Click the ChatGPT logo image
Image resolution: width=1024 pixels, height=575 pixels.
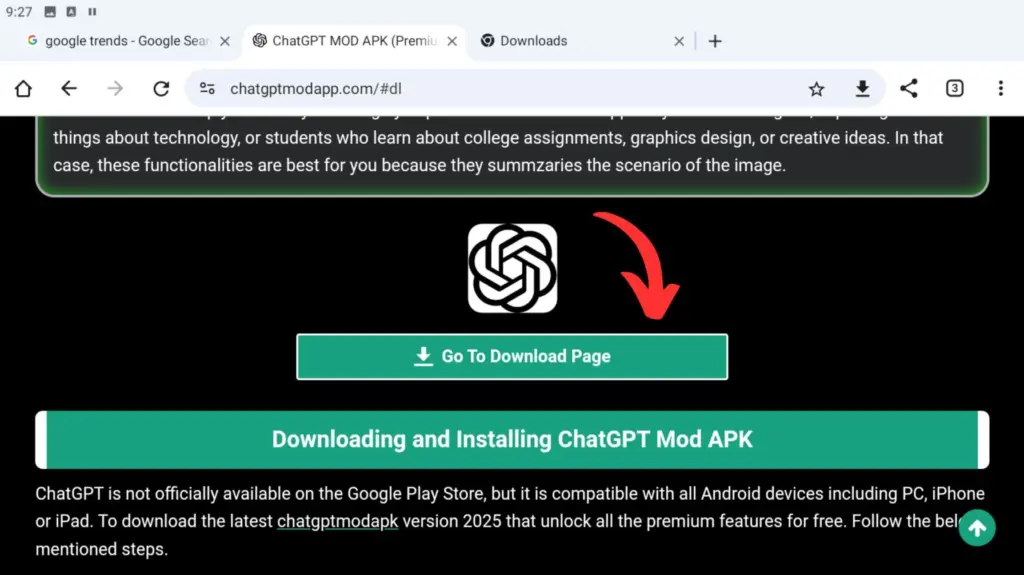click(513, 269)
